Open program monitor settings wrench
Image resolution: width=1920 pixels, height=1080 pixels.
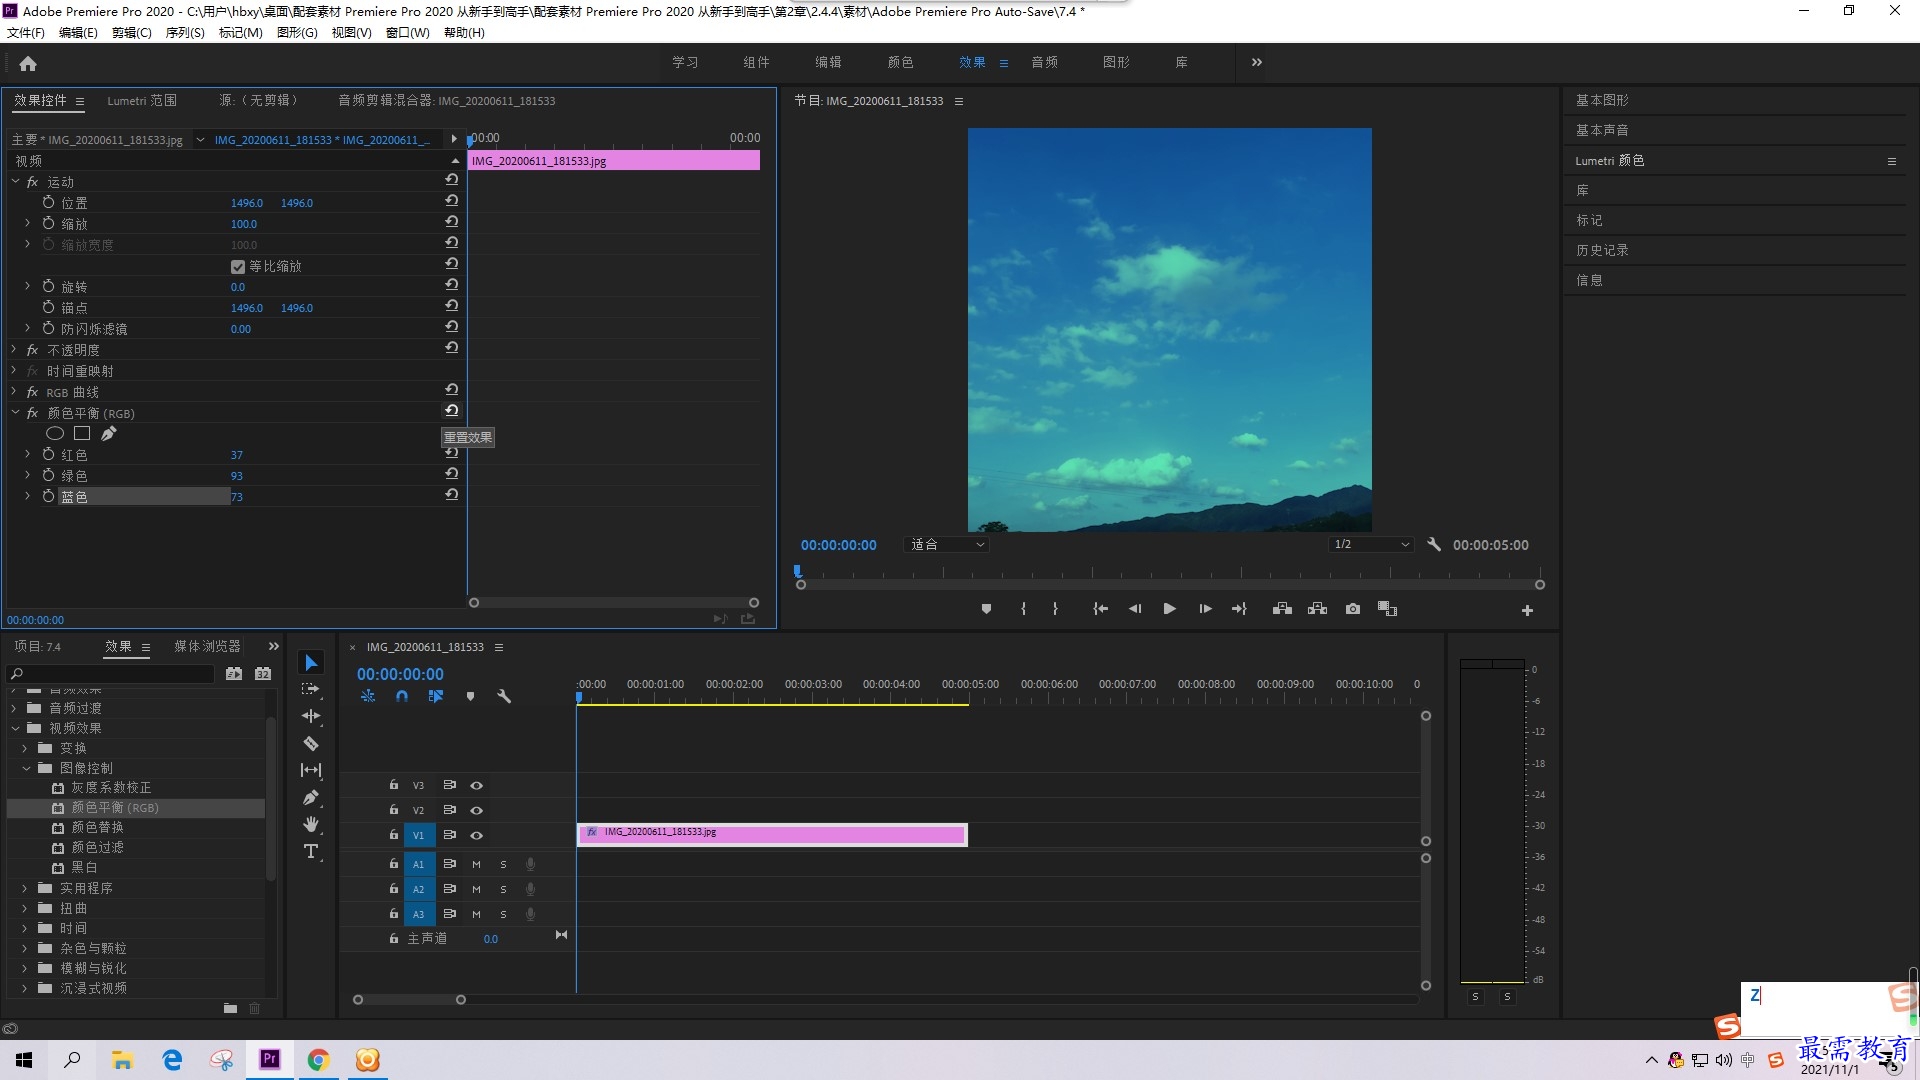pos(1434,545)
